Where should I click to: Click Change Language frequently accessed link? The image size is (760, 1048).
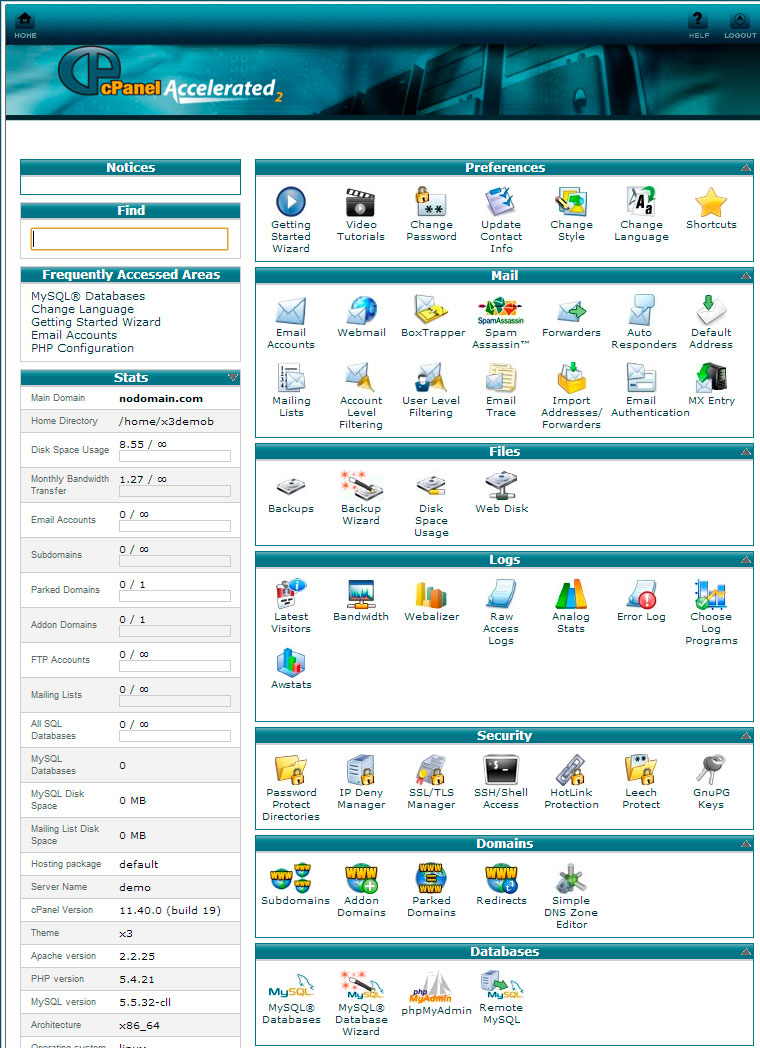click(82, 309)
